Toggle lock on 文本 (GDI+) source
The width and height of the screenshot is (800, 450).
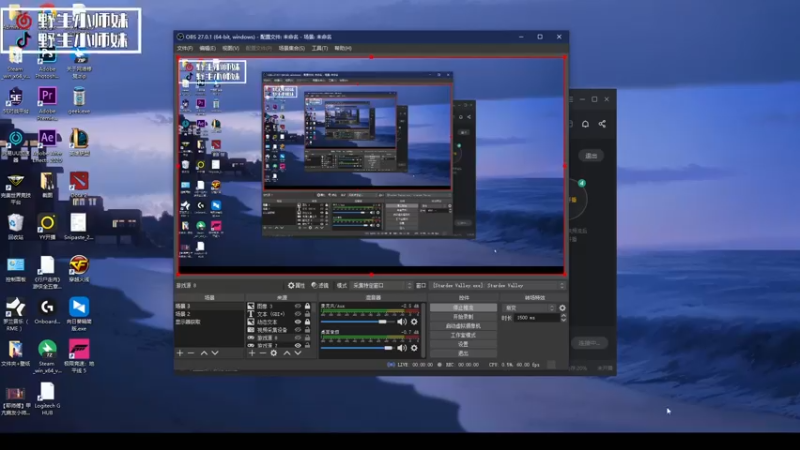point(307,314)
